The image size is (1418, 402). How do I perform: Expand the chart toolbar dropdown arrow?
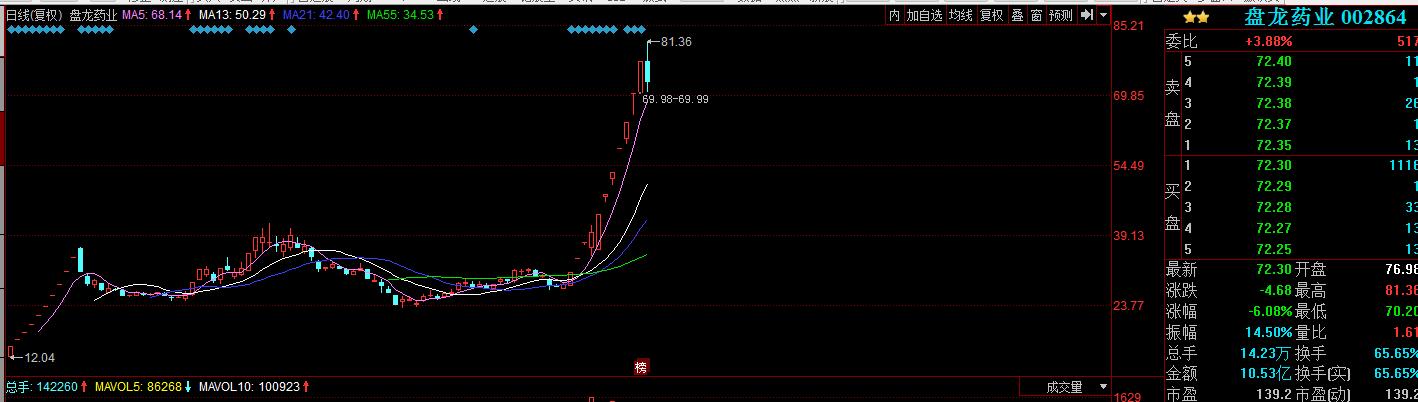tap(1104, 15)
